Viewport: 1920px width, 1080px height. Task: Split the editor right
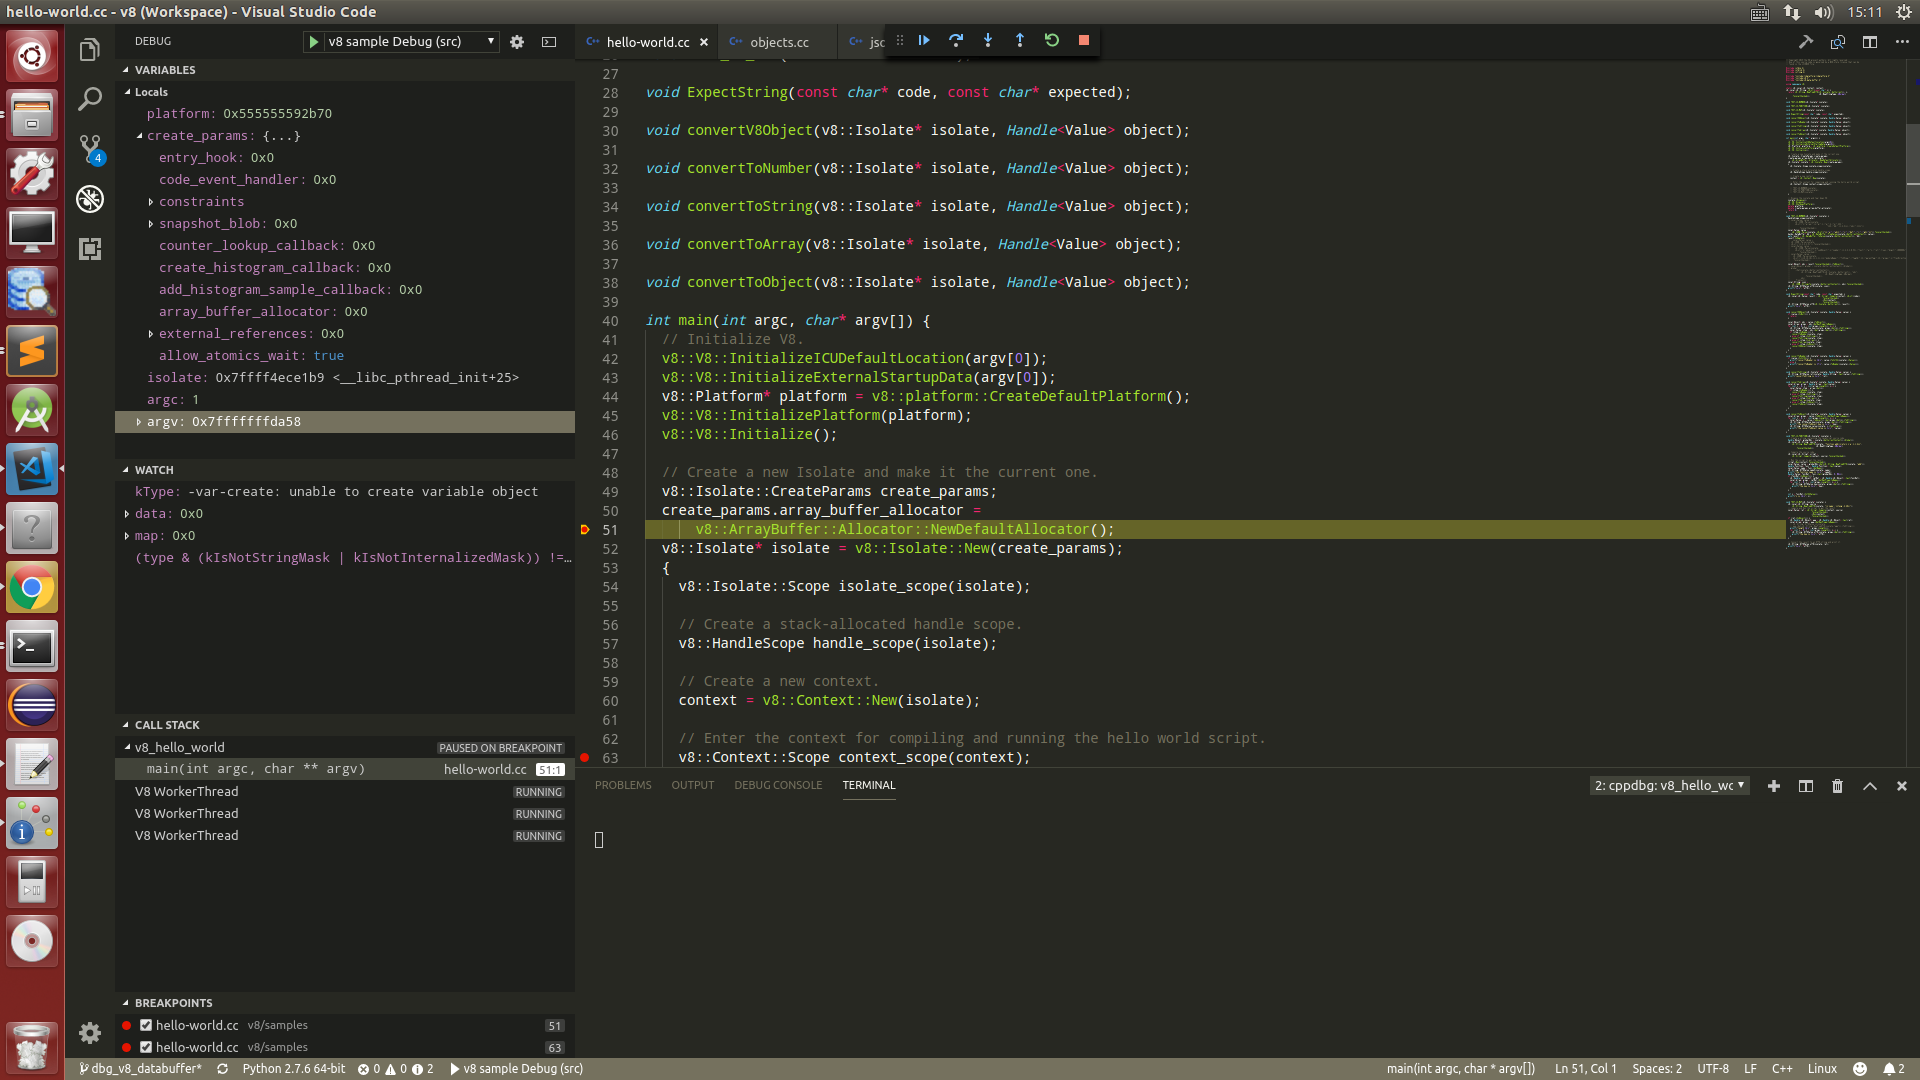(1870, 42)
